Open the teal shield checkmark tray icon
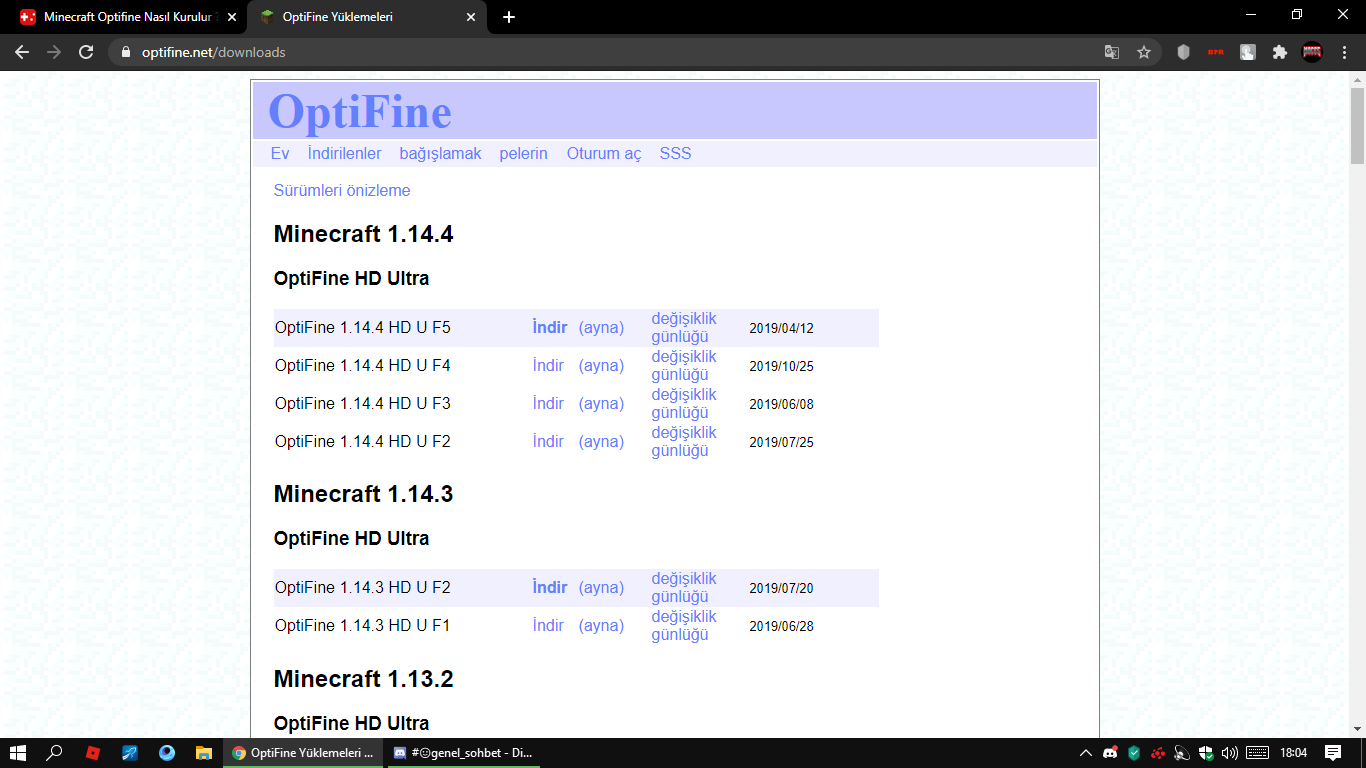 pyautogui.click(x=1134, y=753)
